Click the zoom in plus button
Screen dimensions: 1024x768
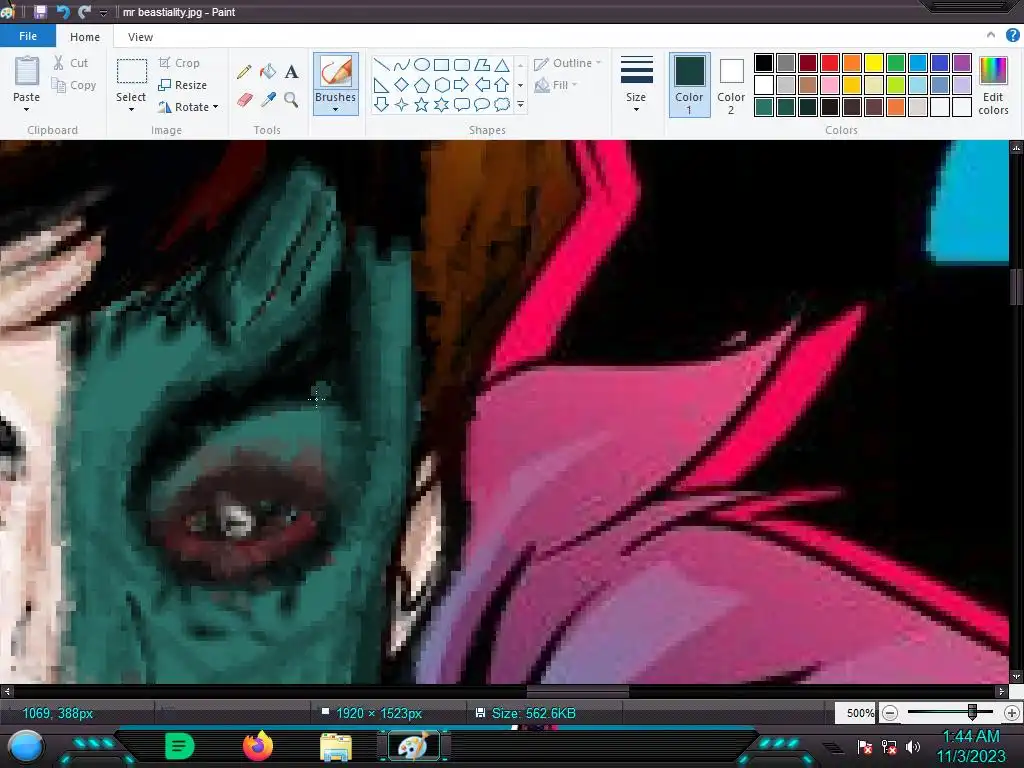pos(1012,713)
